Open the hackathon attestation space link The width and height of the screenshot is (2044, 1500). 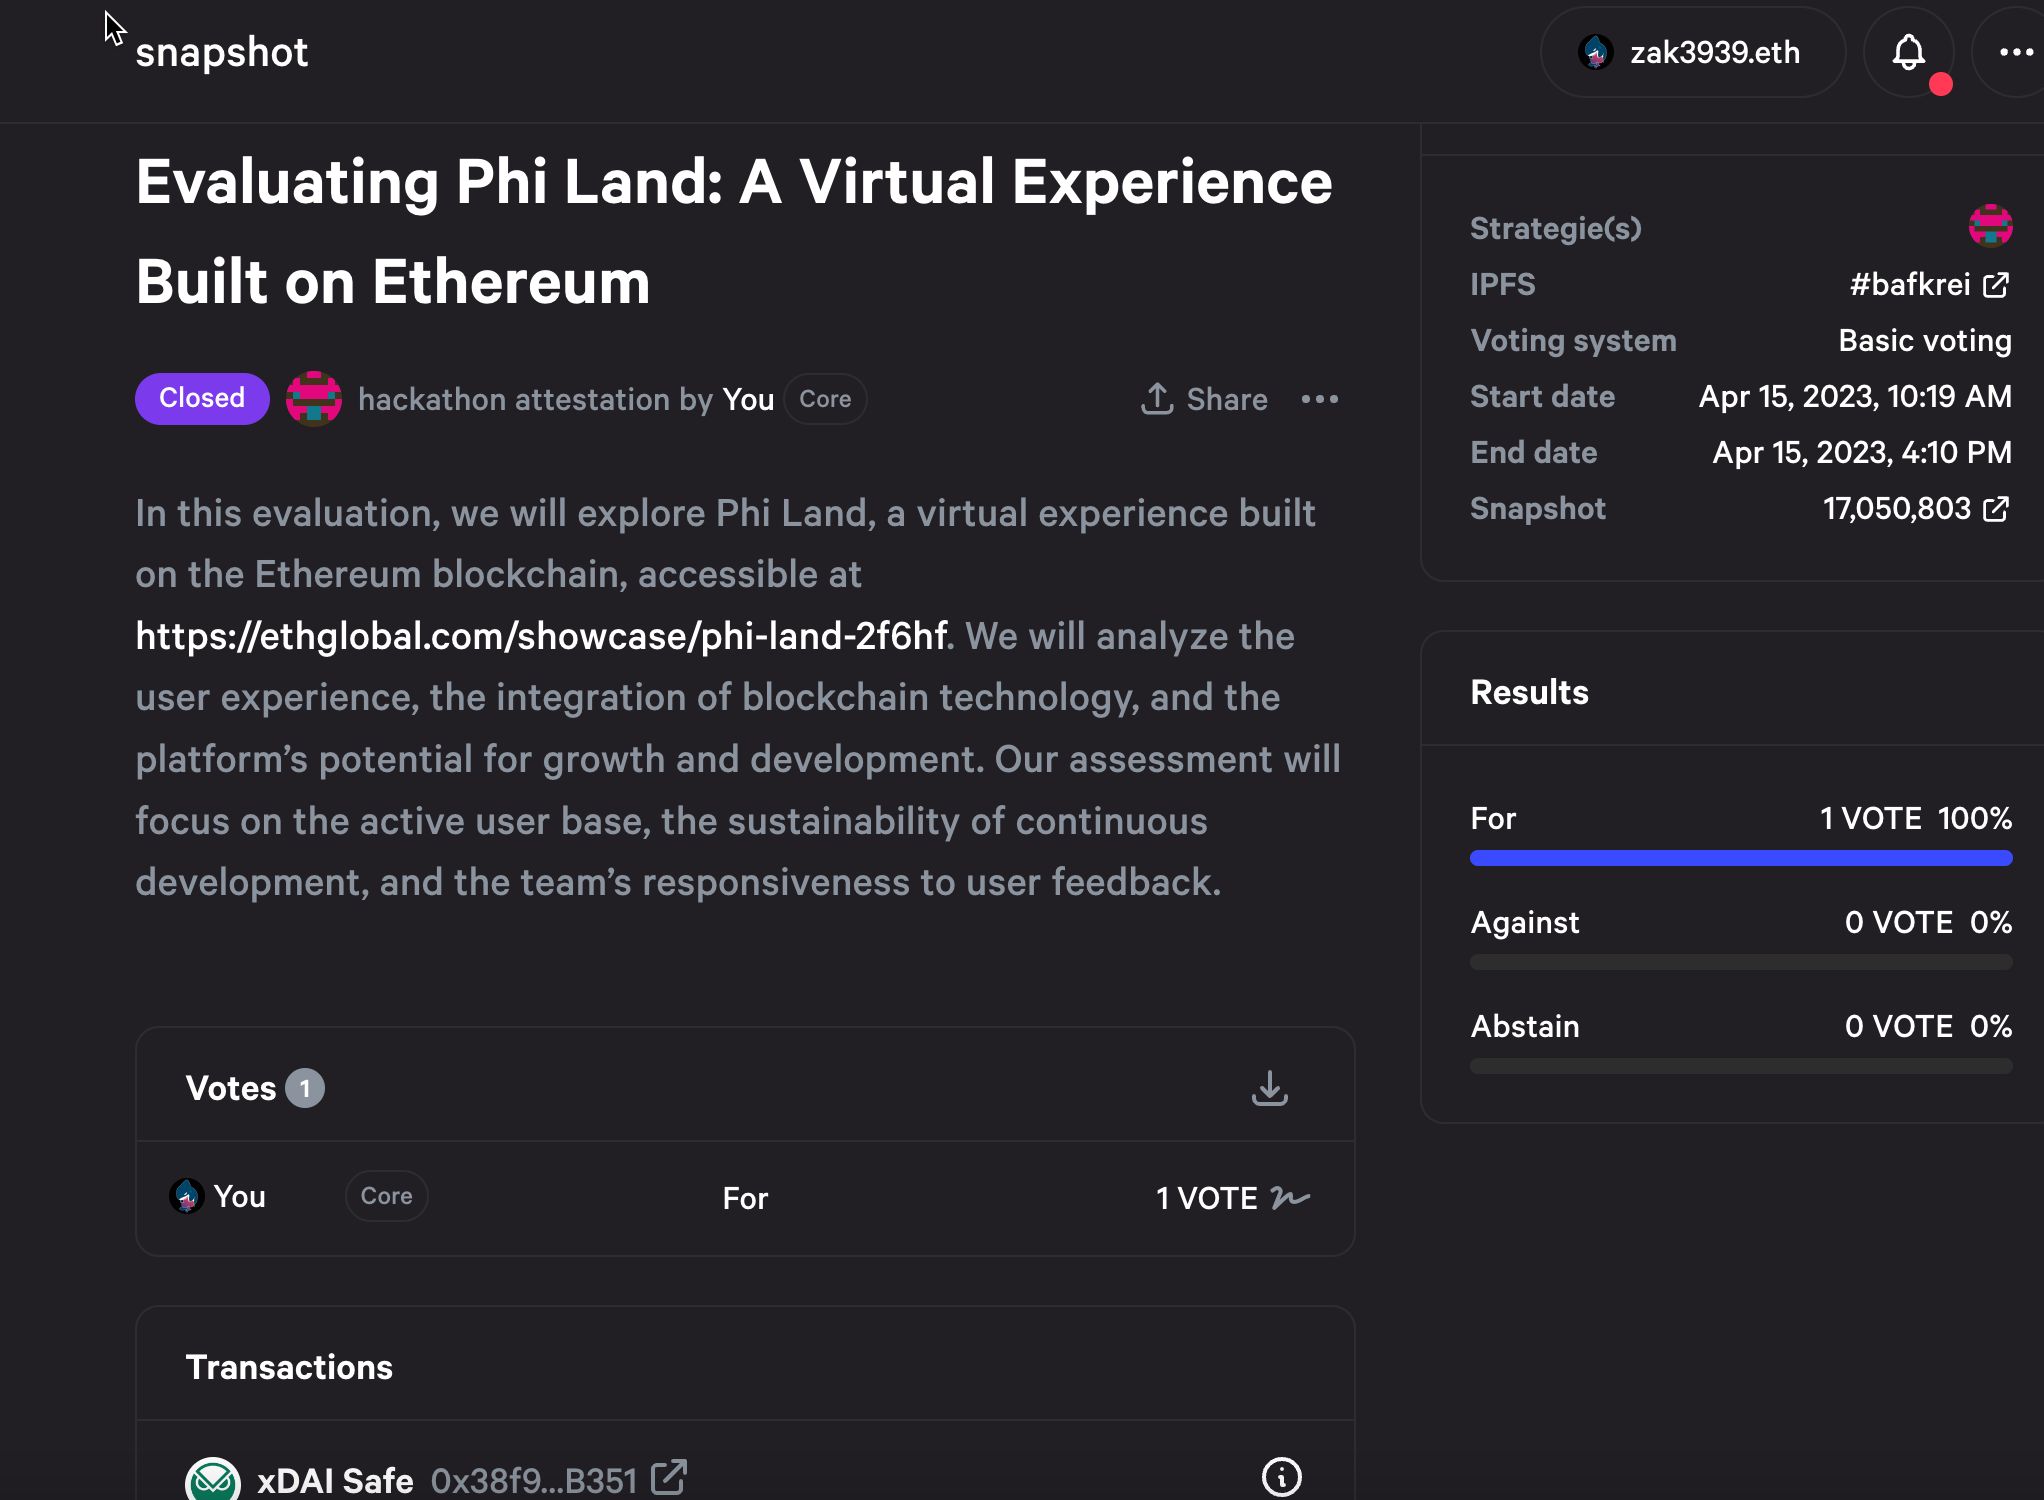tap(516, 399)
